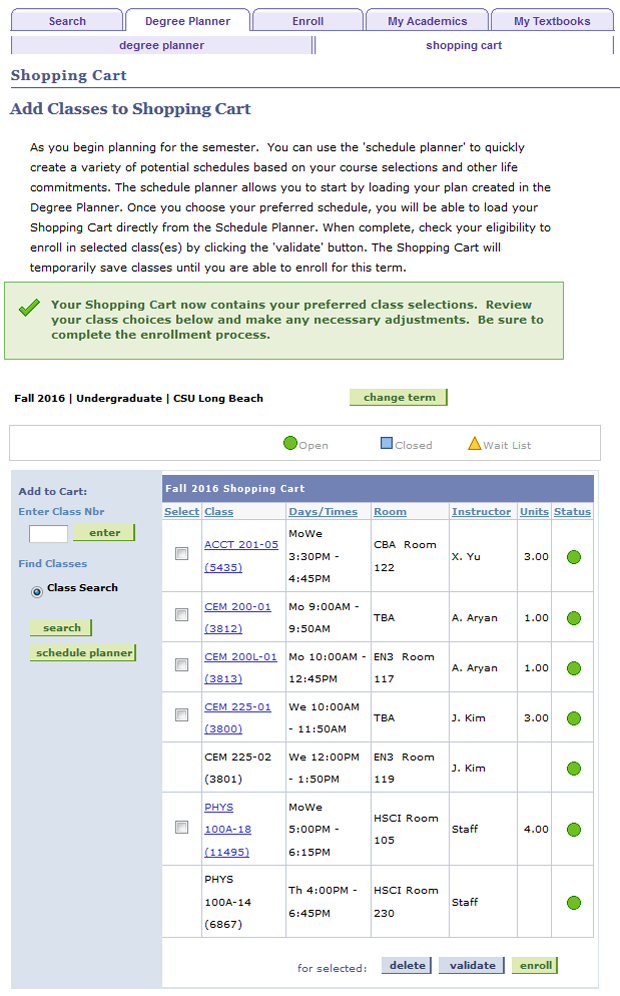Click the Open status circle for CEM 225-02
620x996 pixels.
574,768
